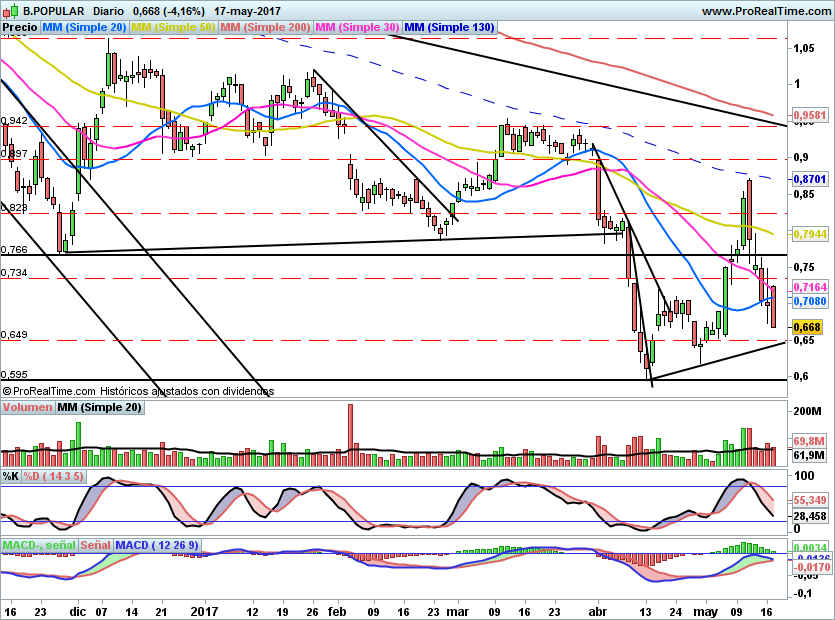Click the %K stochastic label

(x=11, y=476)
